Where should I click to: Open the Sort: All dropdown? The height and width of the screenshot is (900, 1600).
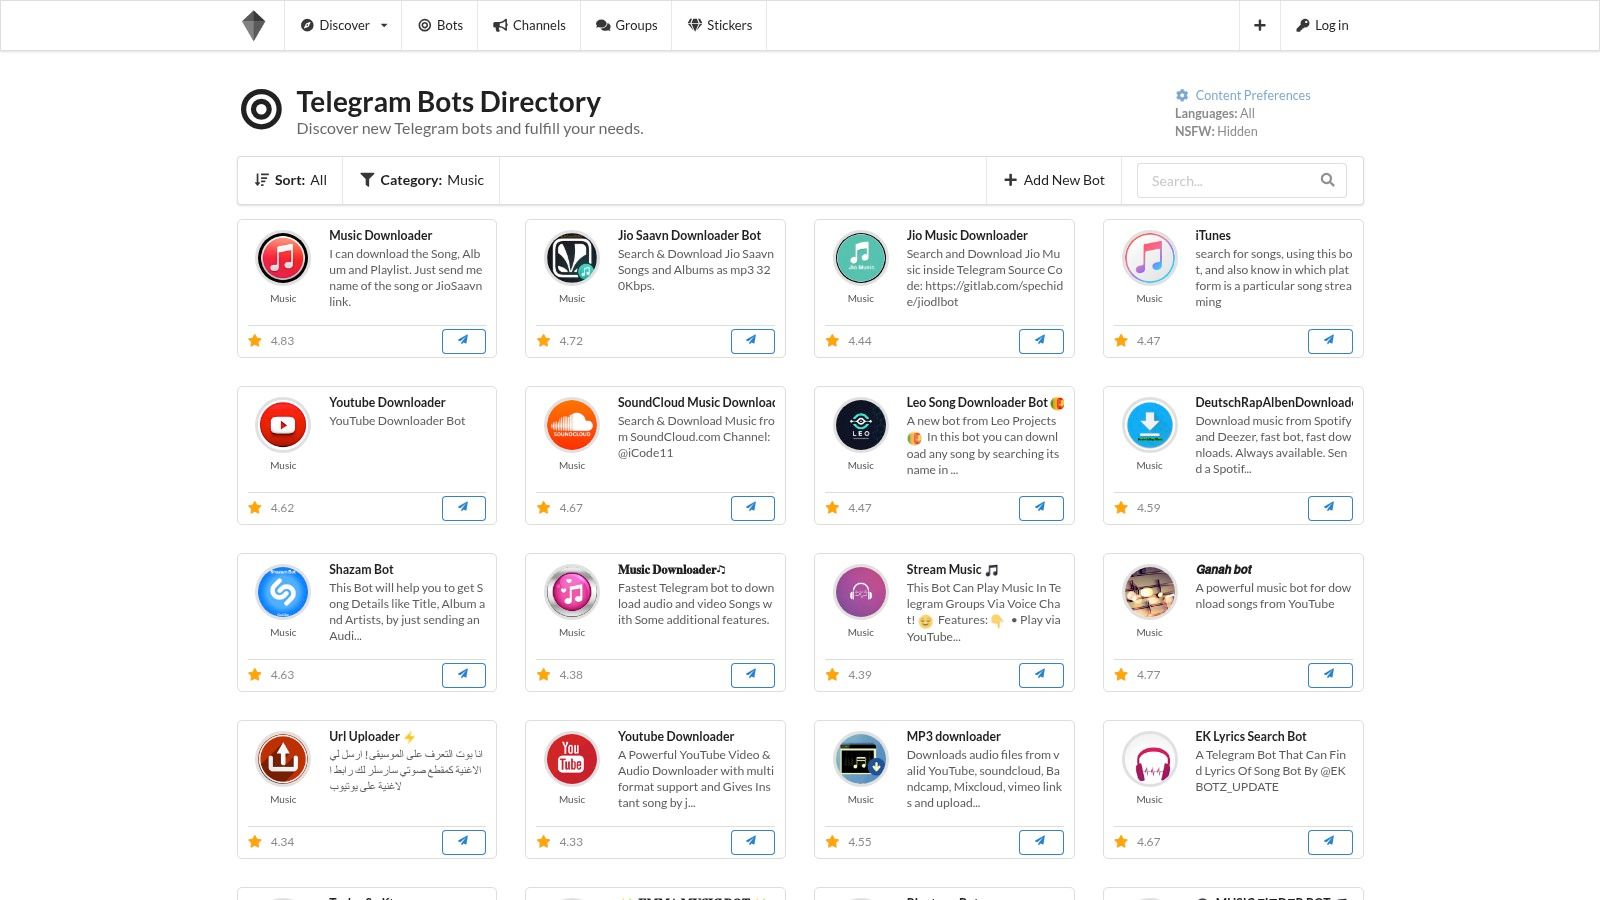[290, 180]
